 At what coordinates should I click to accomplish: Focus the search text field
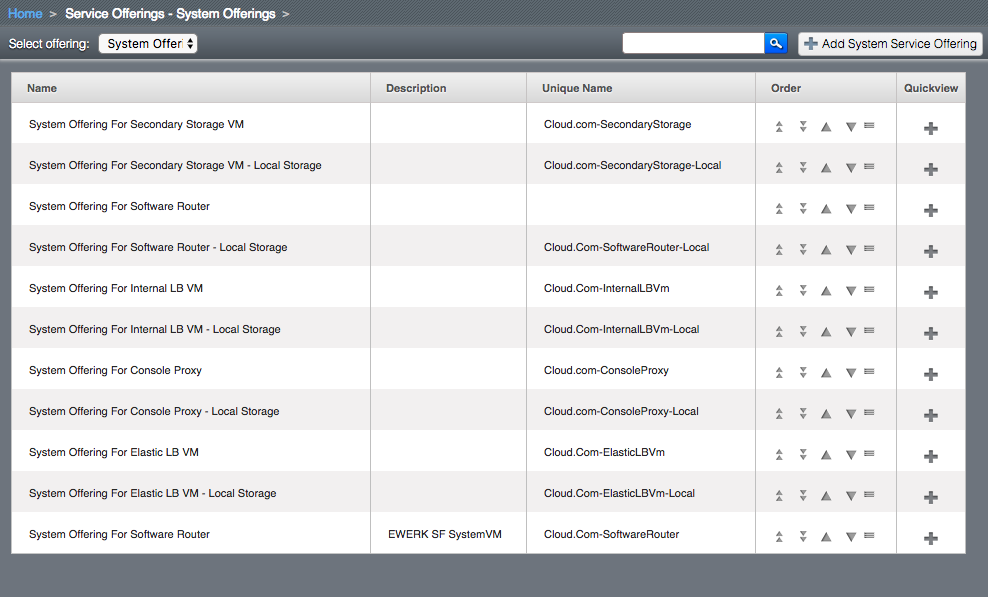point(693,43)
